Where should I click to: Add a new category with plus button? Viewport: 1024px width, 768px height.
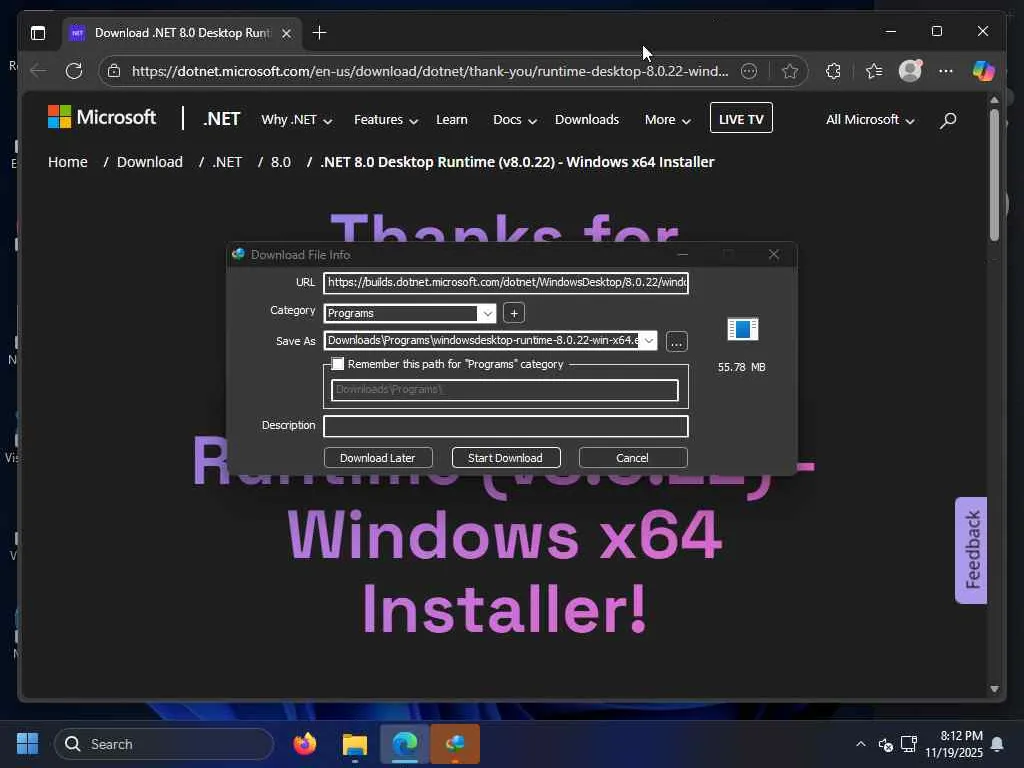pyautogui.click(x=514, y=313)
